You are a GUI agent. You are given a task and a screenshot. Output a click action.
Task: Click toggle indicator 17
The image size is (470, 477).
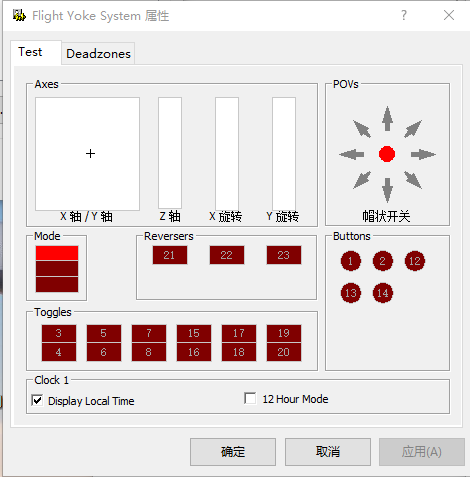click(x=239, y=333)
